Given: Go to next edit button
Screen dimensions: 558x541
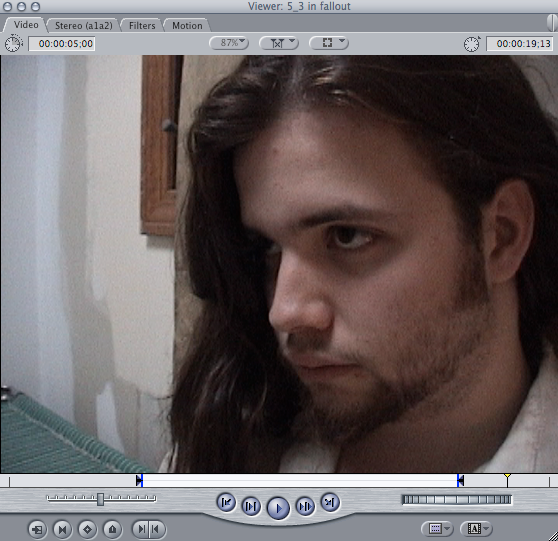Looking at the screenshot, I should pyautogui.click(x=330, y=503).
